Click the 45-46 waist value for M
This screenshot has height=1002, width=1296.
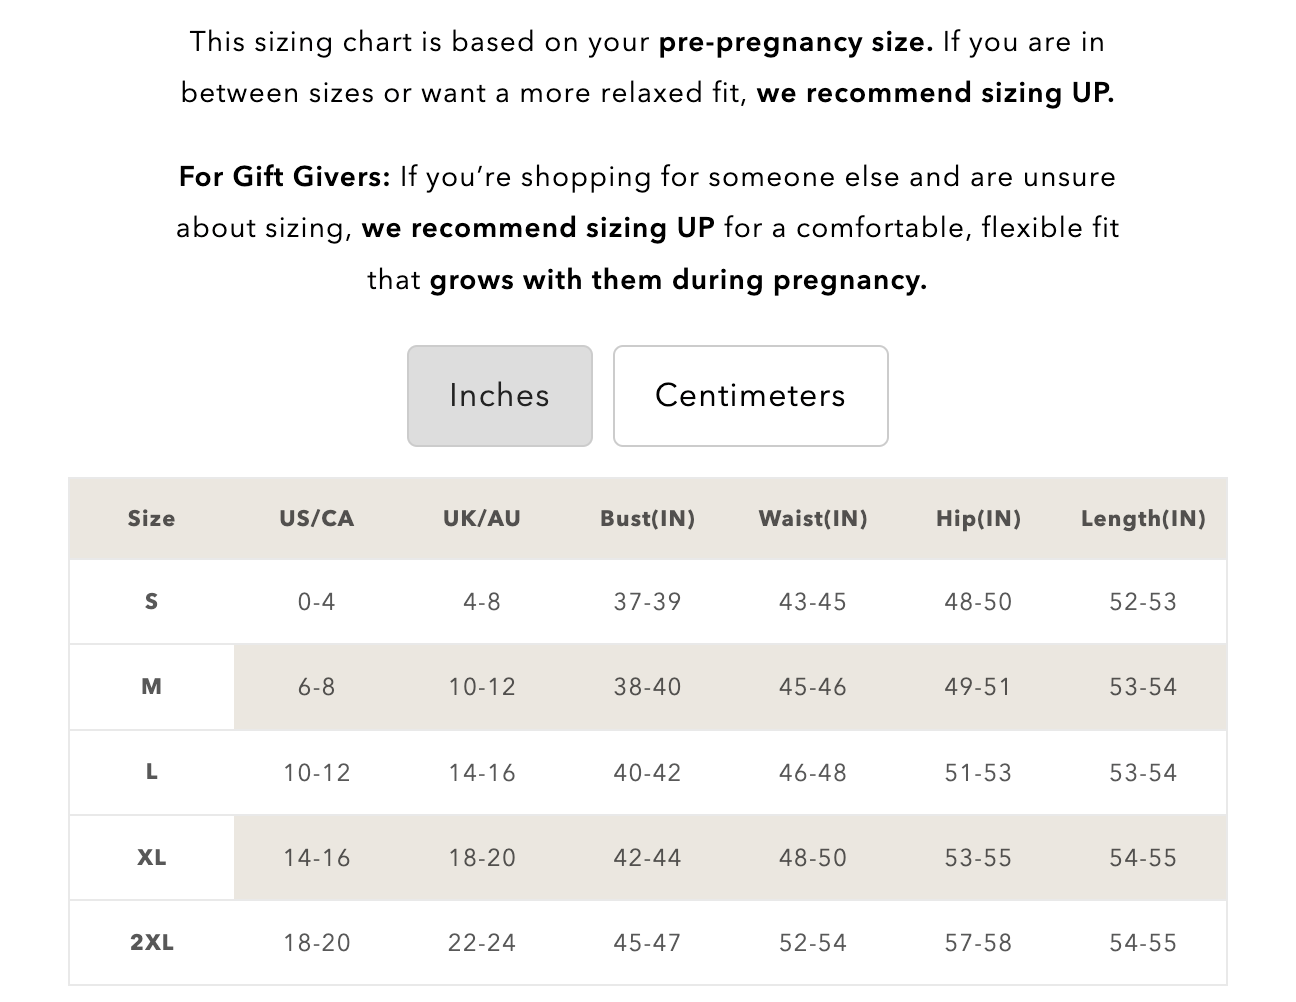pos(813,687)
